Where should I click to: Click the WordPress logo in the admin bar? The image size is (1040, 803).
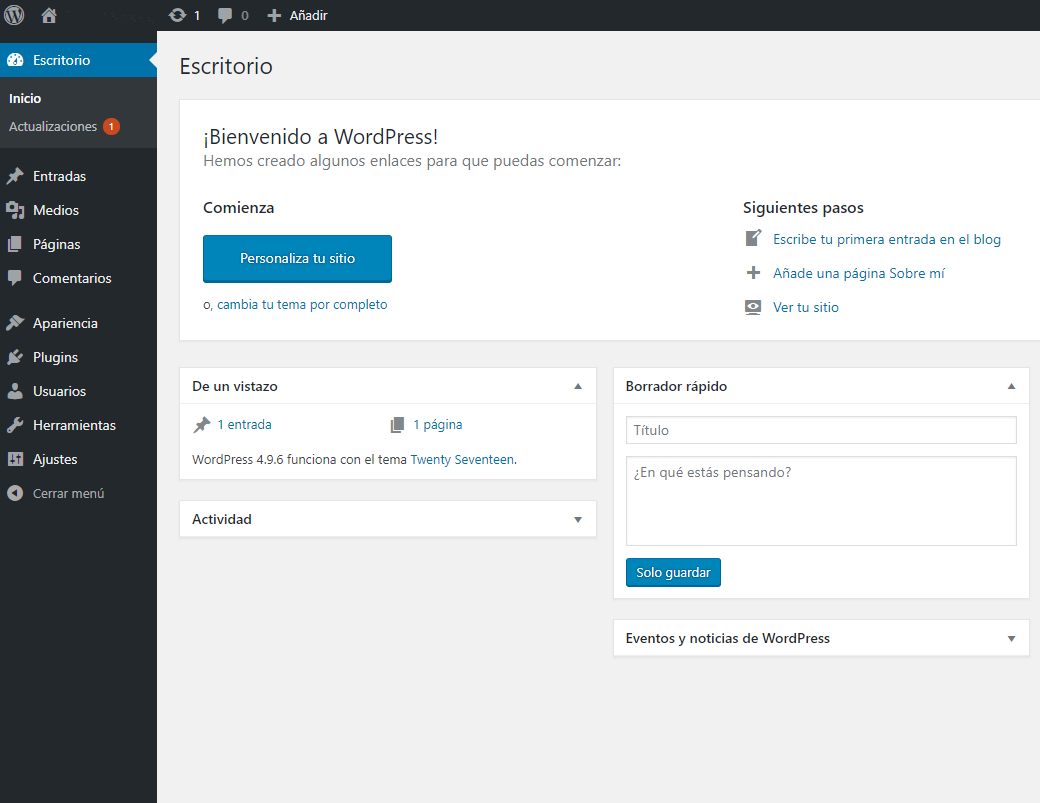click(14, 15)
